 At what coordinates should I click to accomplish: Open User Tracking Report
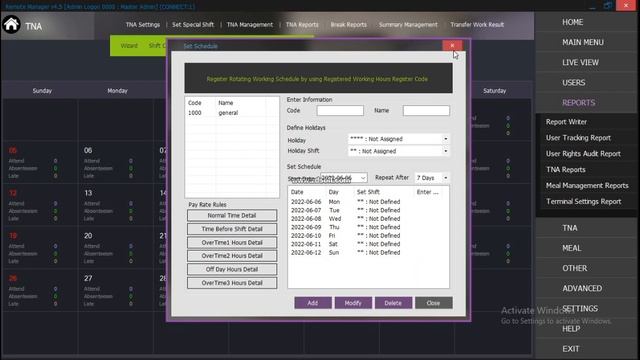[578, 138]
